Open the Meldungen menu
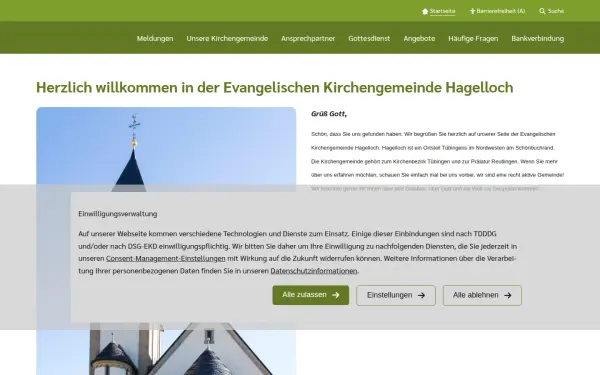The width and height of the screenshot is (600, 375). click(155, 39)
